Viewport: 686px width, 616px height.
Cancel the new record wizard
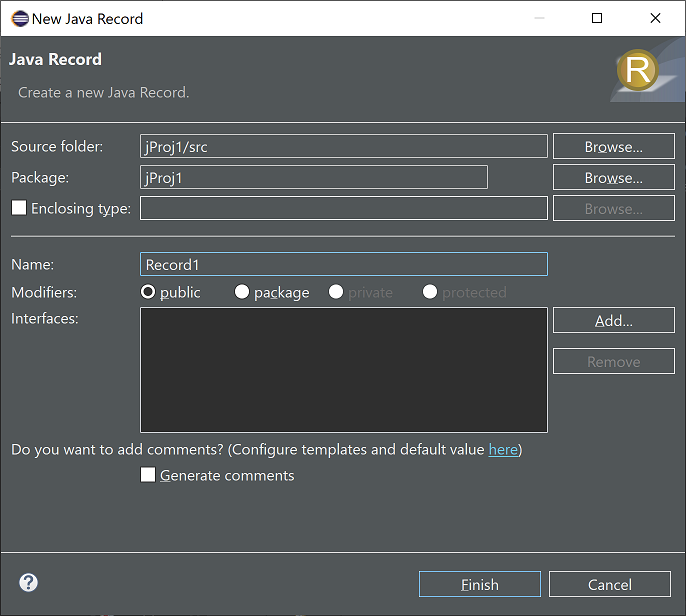(609, 584)
